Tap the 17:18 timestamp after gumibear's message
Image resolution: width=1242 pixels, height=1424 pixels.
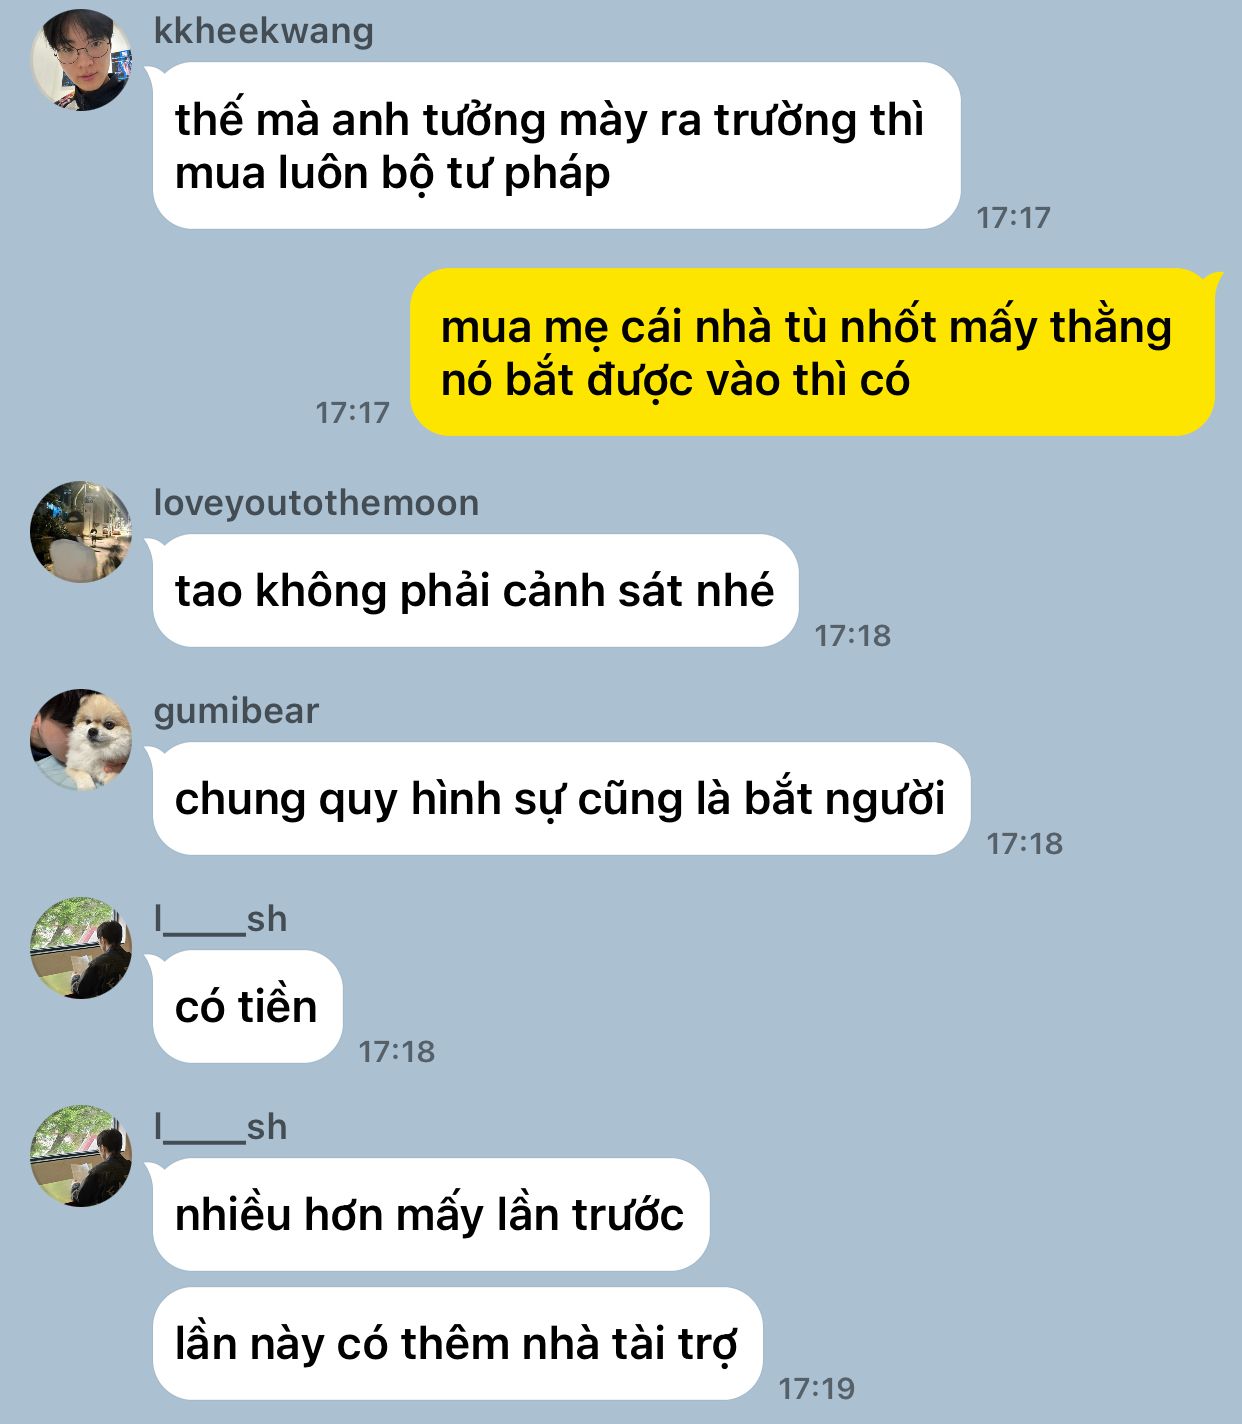[x=1025, y=843]
